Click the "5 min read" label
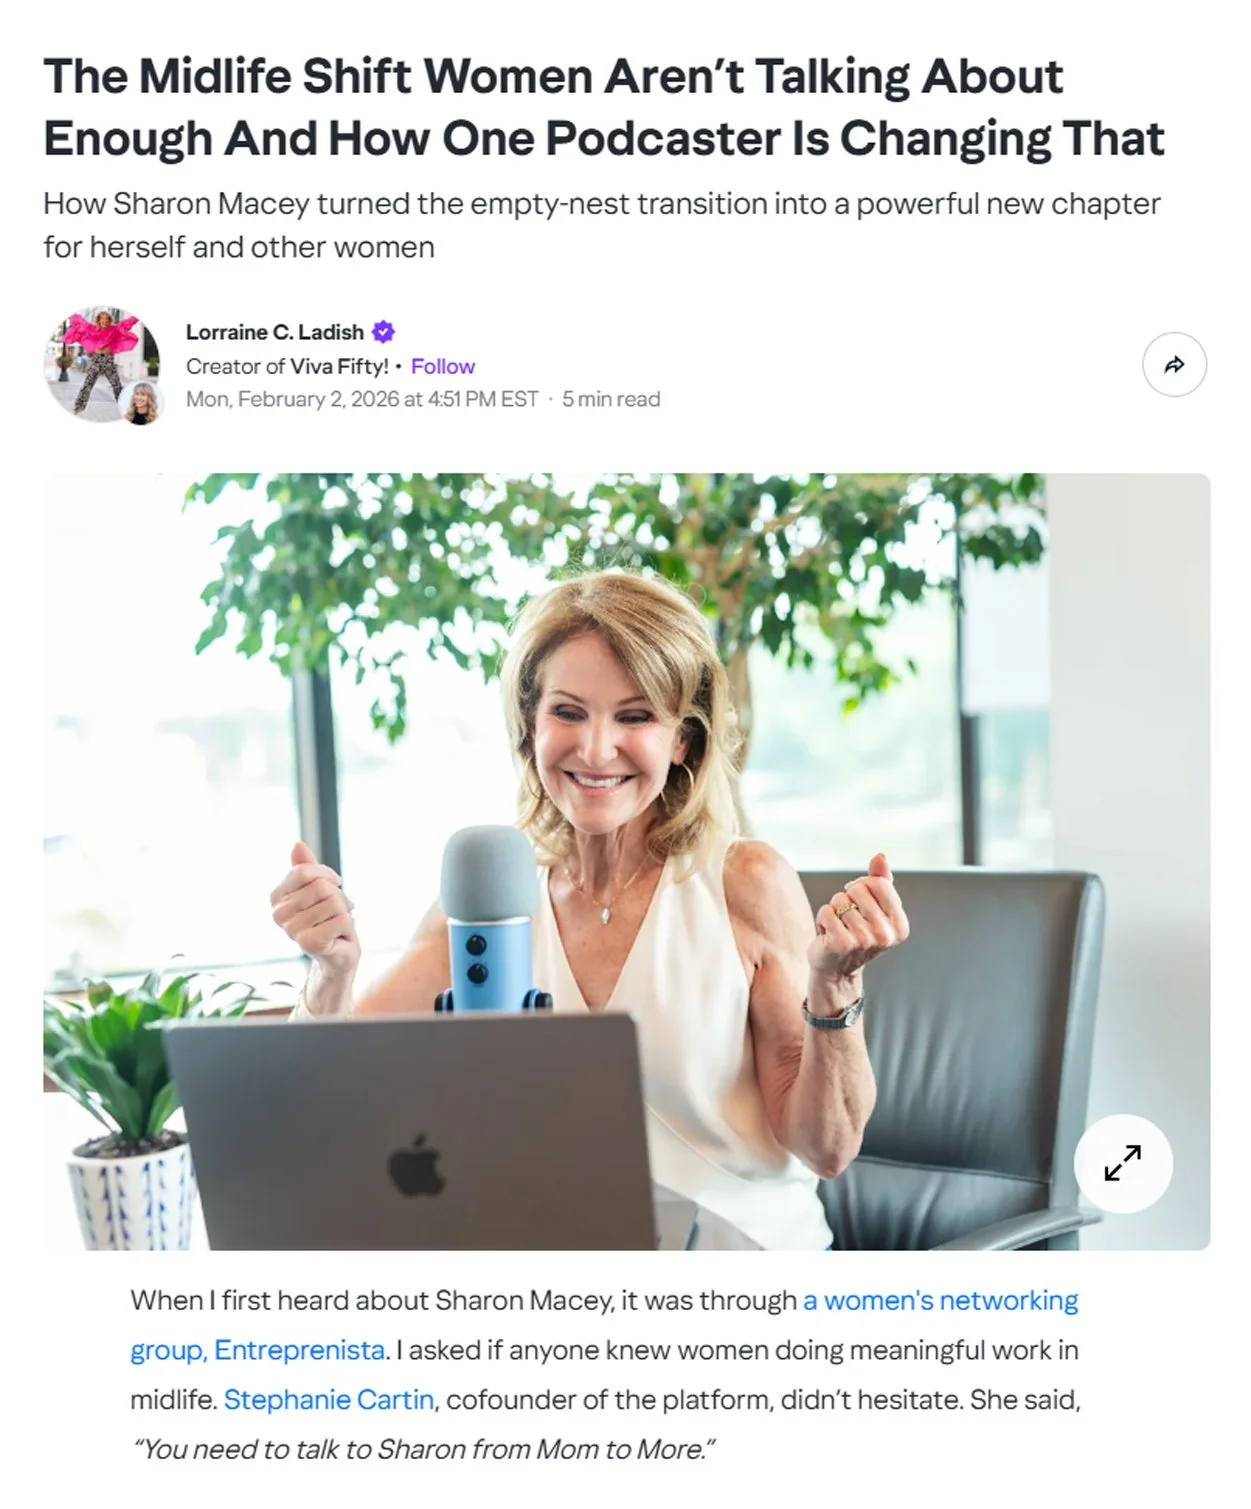This screenshot has height=1509, width=1251. click(611, 399)
